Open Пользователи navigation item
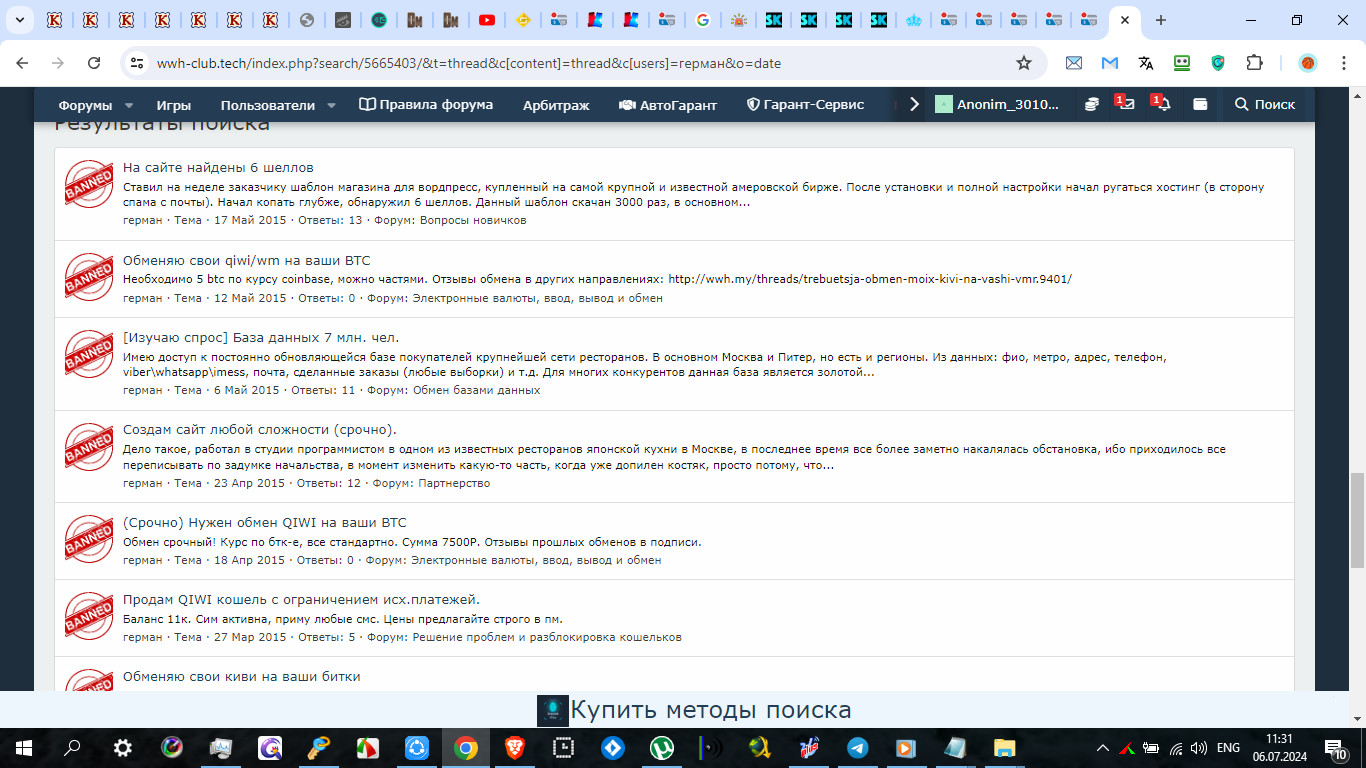Image resolution: width=1366 pixels, height=768 pixels. click(268, 105)
